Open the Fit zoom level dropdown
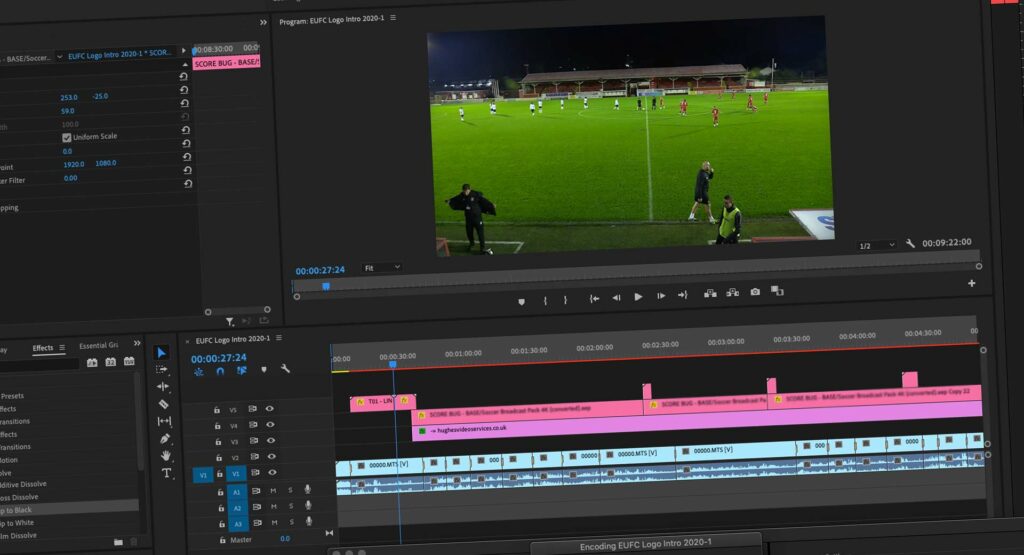 pyautogui.click(x=382, y=268)
